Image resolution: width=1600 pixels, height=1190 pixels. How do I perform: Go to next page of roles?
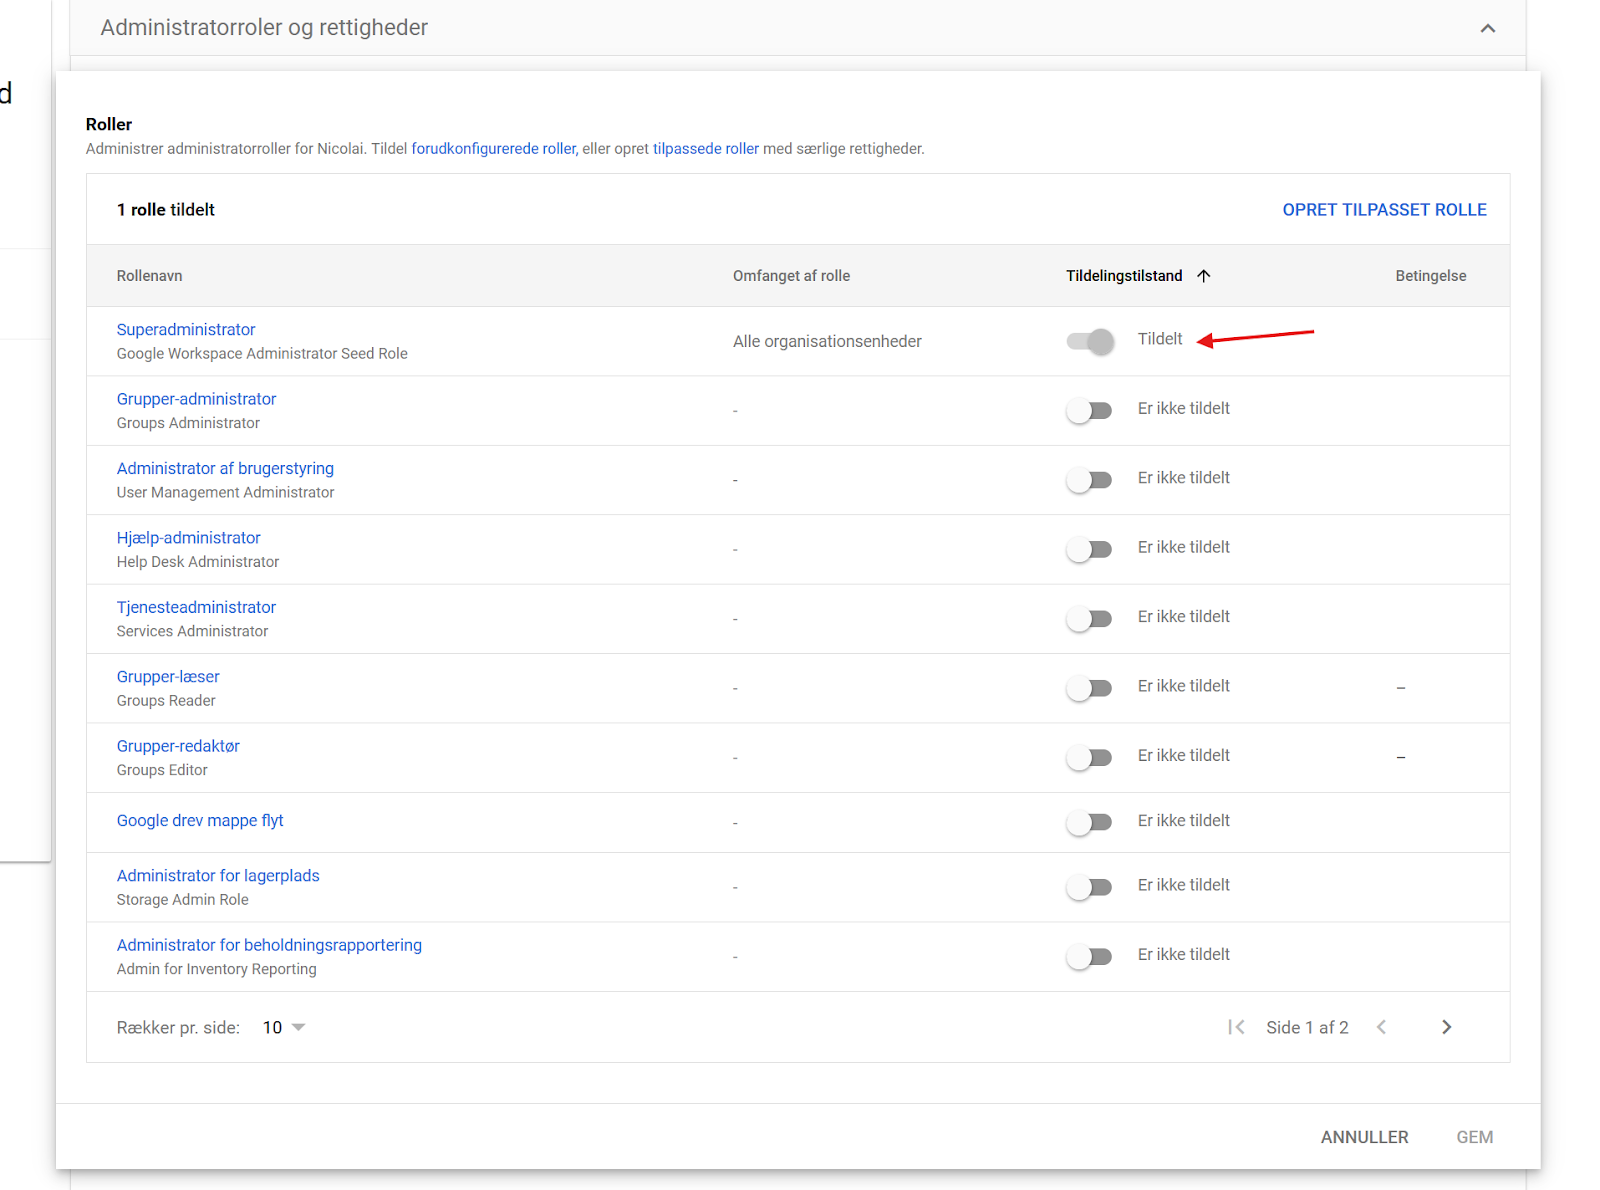(1446, 1027)
